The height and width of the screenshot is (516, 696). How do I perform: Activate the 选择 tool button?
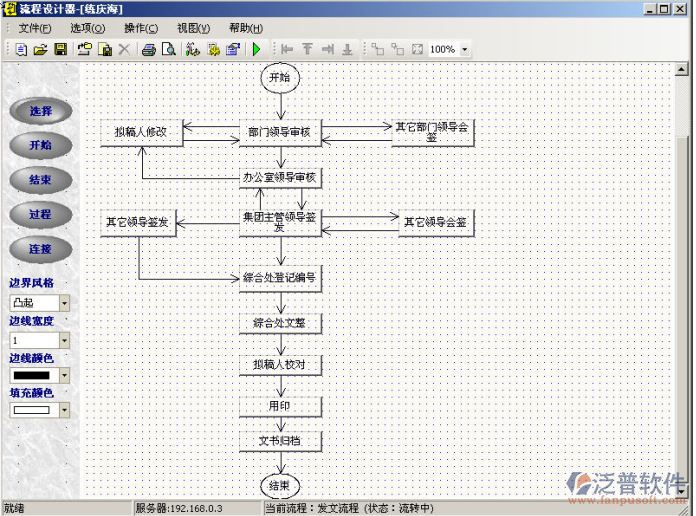(41, 111)
